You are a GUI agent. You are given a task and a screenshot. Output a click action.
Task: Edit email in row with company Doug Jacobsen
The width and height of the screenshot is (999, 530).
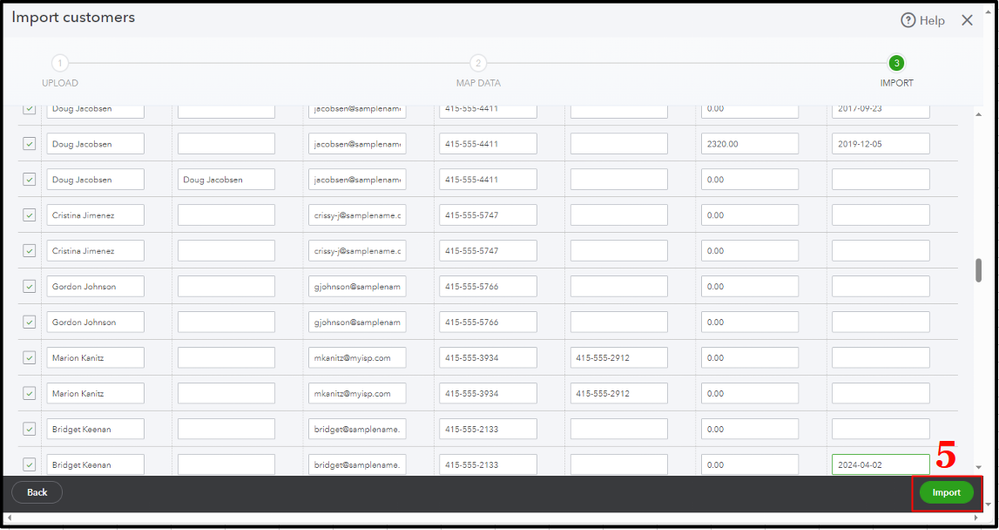tap(357, 180)
